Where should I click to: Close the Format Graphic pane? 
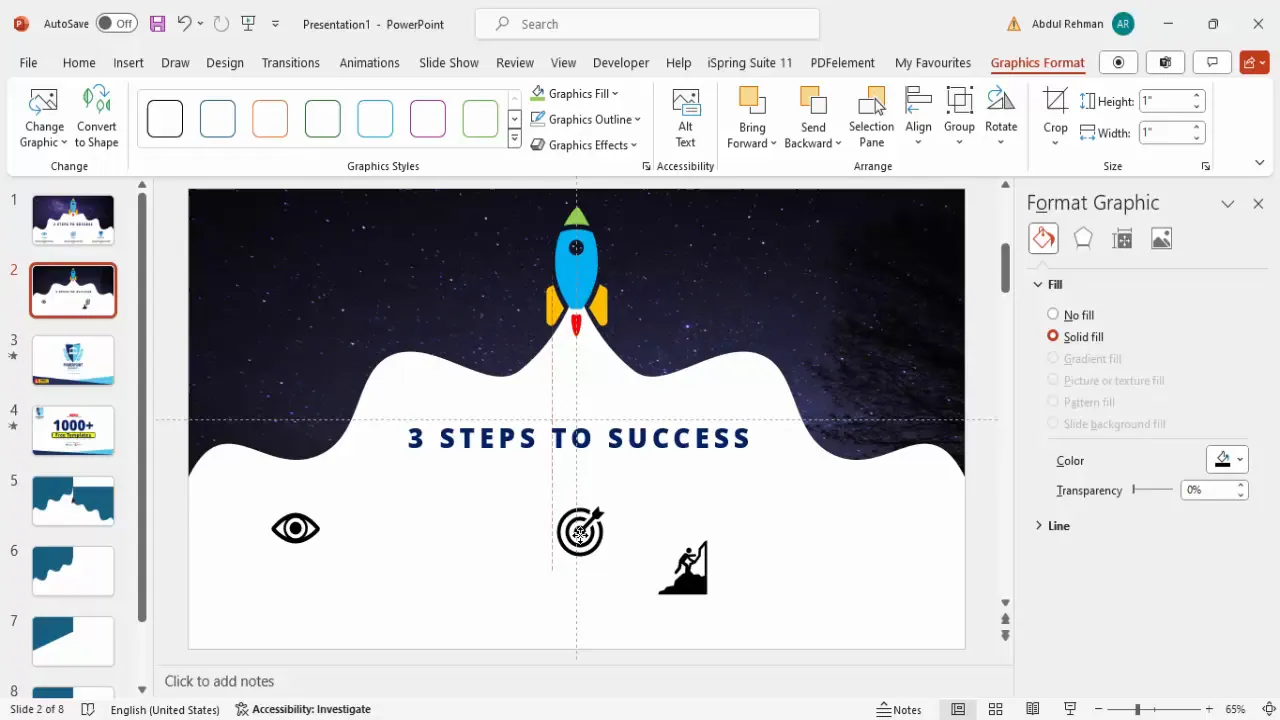click(1258, 203)
